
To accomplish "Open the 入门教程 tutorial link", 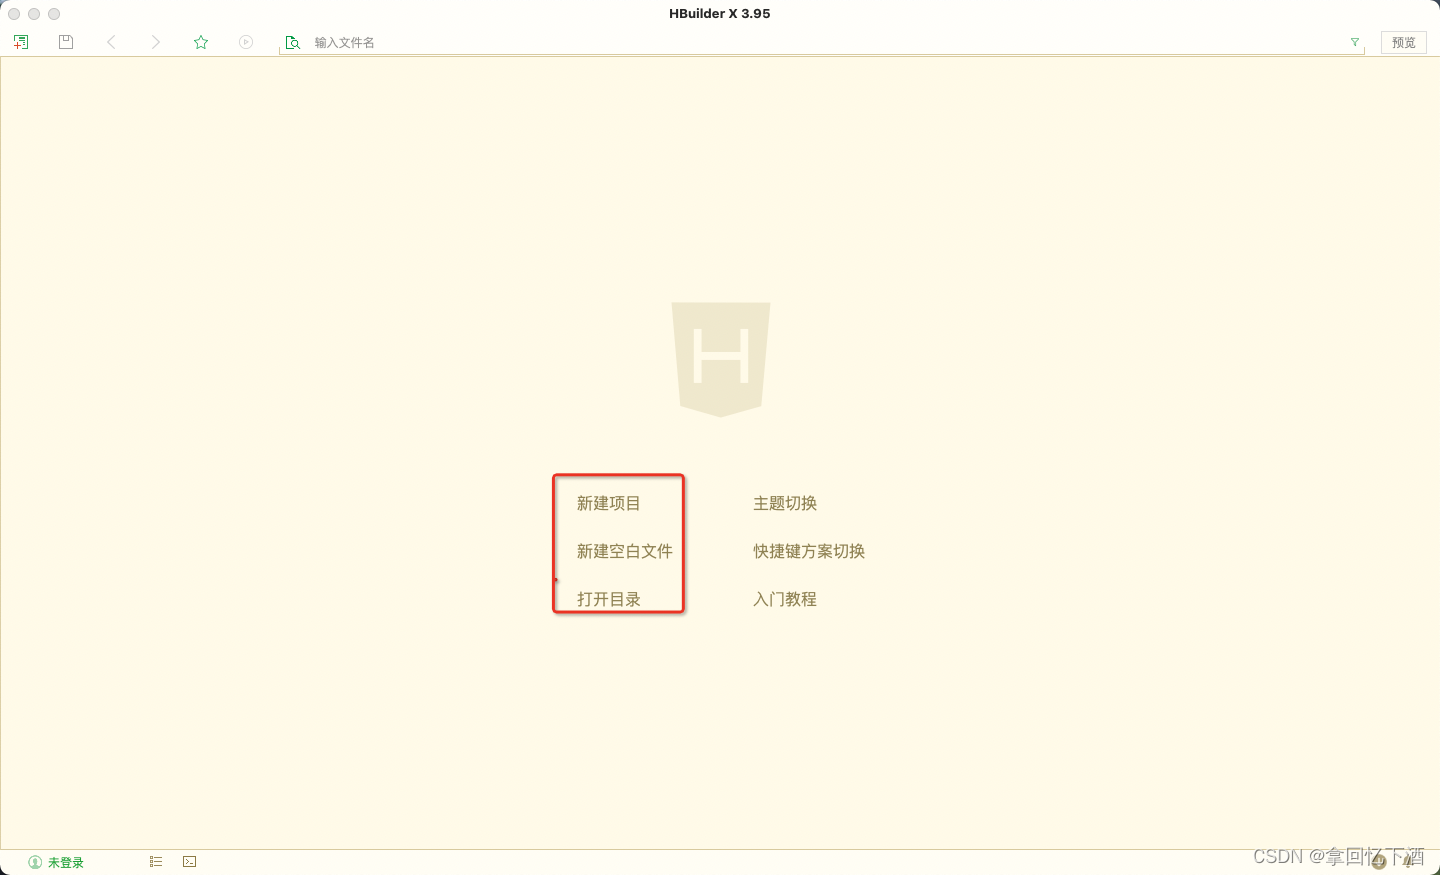I will pyautogui.click(x=785, y=599).
